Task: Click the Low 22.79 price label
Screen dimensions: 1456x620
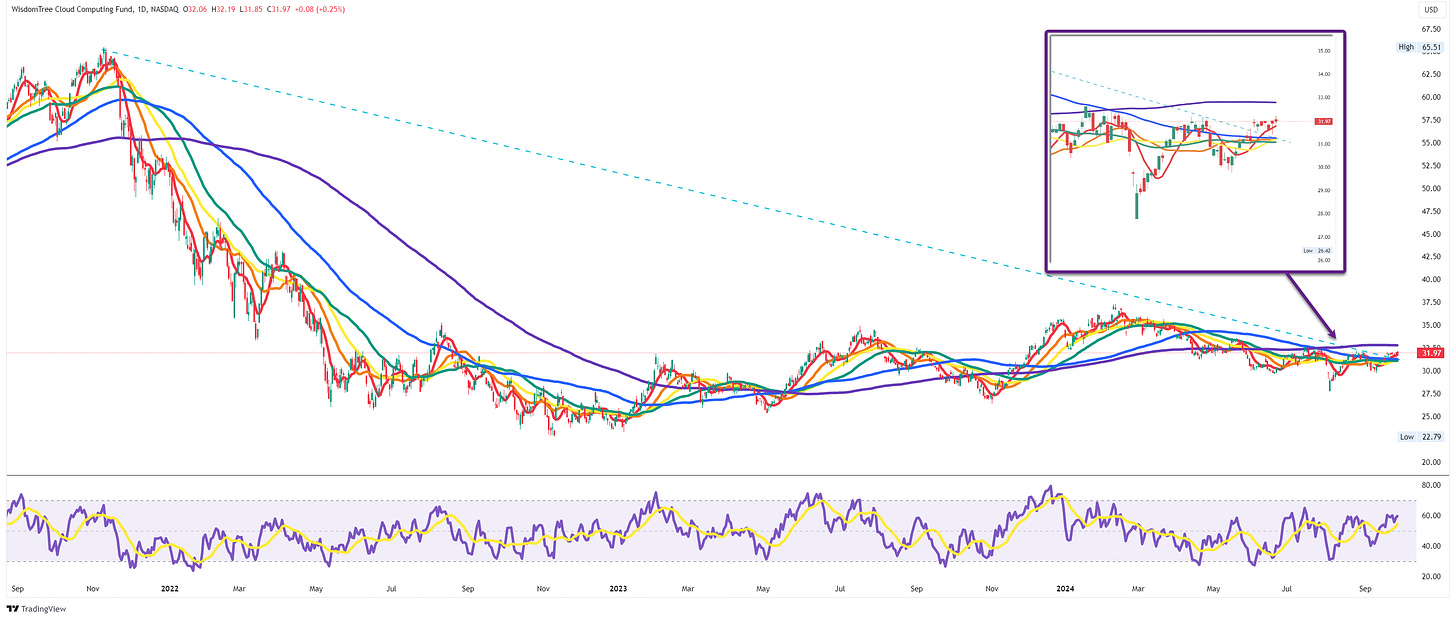Action: click(1421, 437)
